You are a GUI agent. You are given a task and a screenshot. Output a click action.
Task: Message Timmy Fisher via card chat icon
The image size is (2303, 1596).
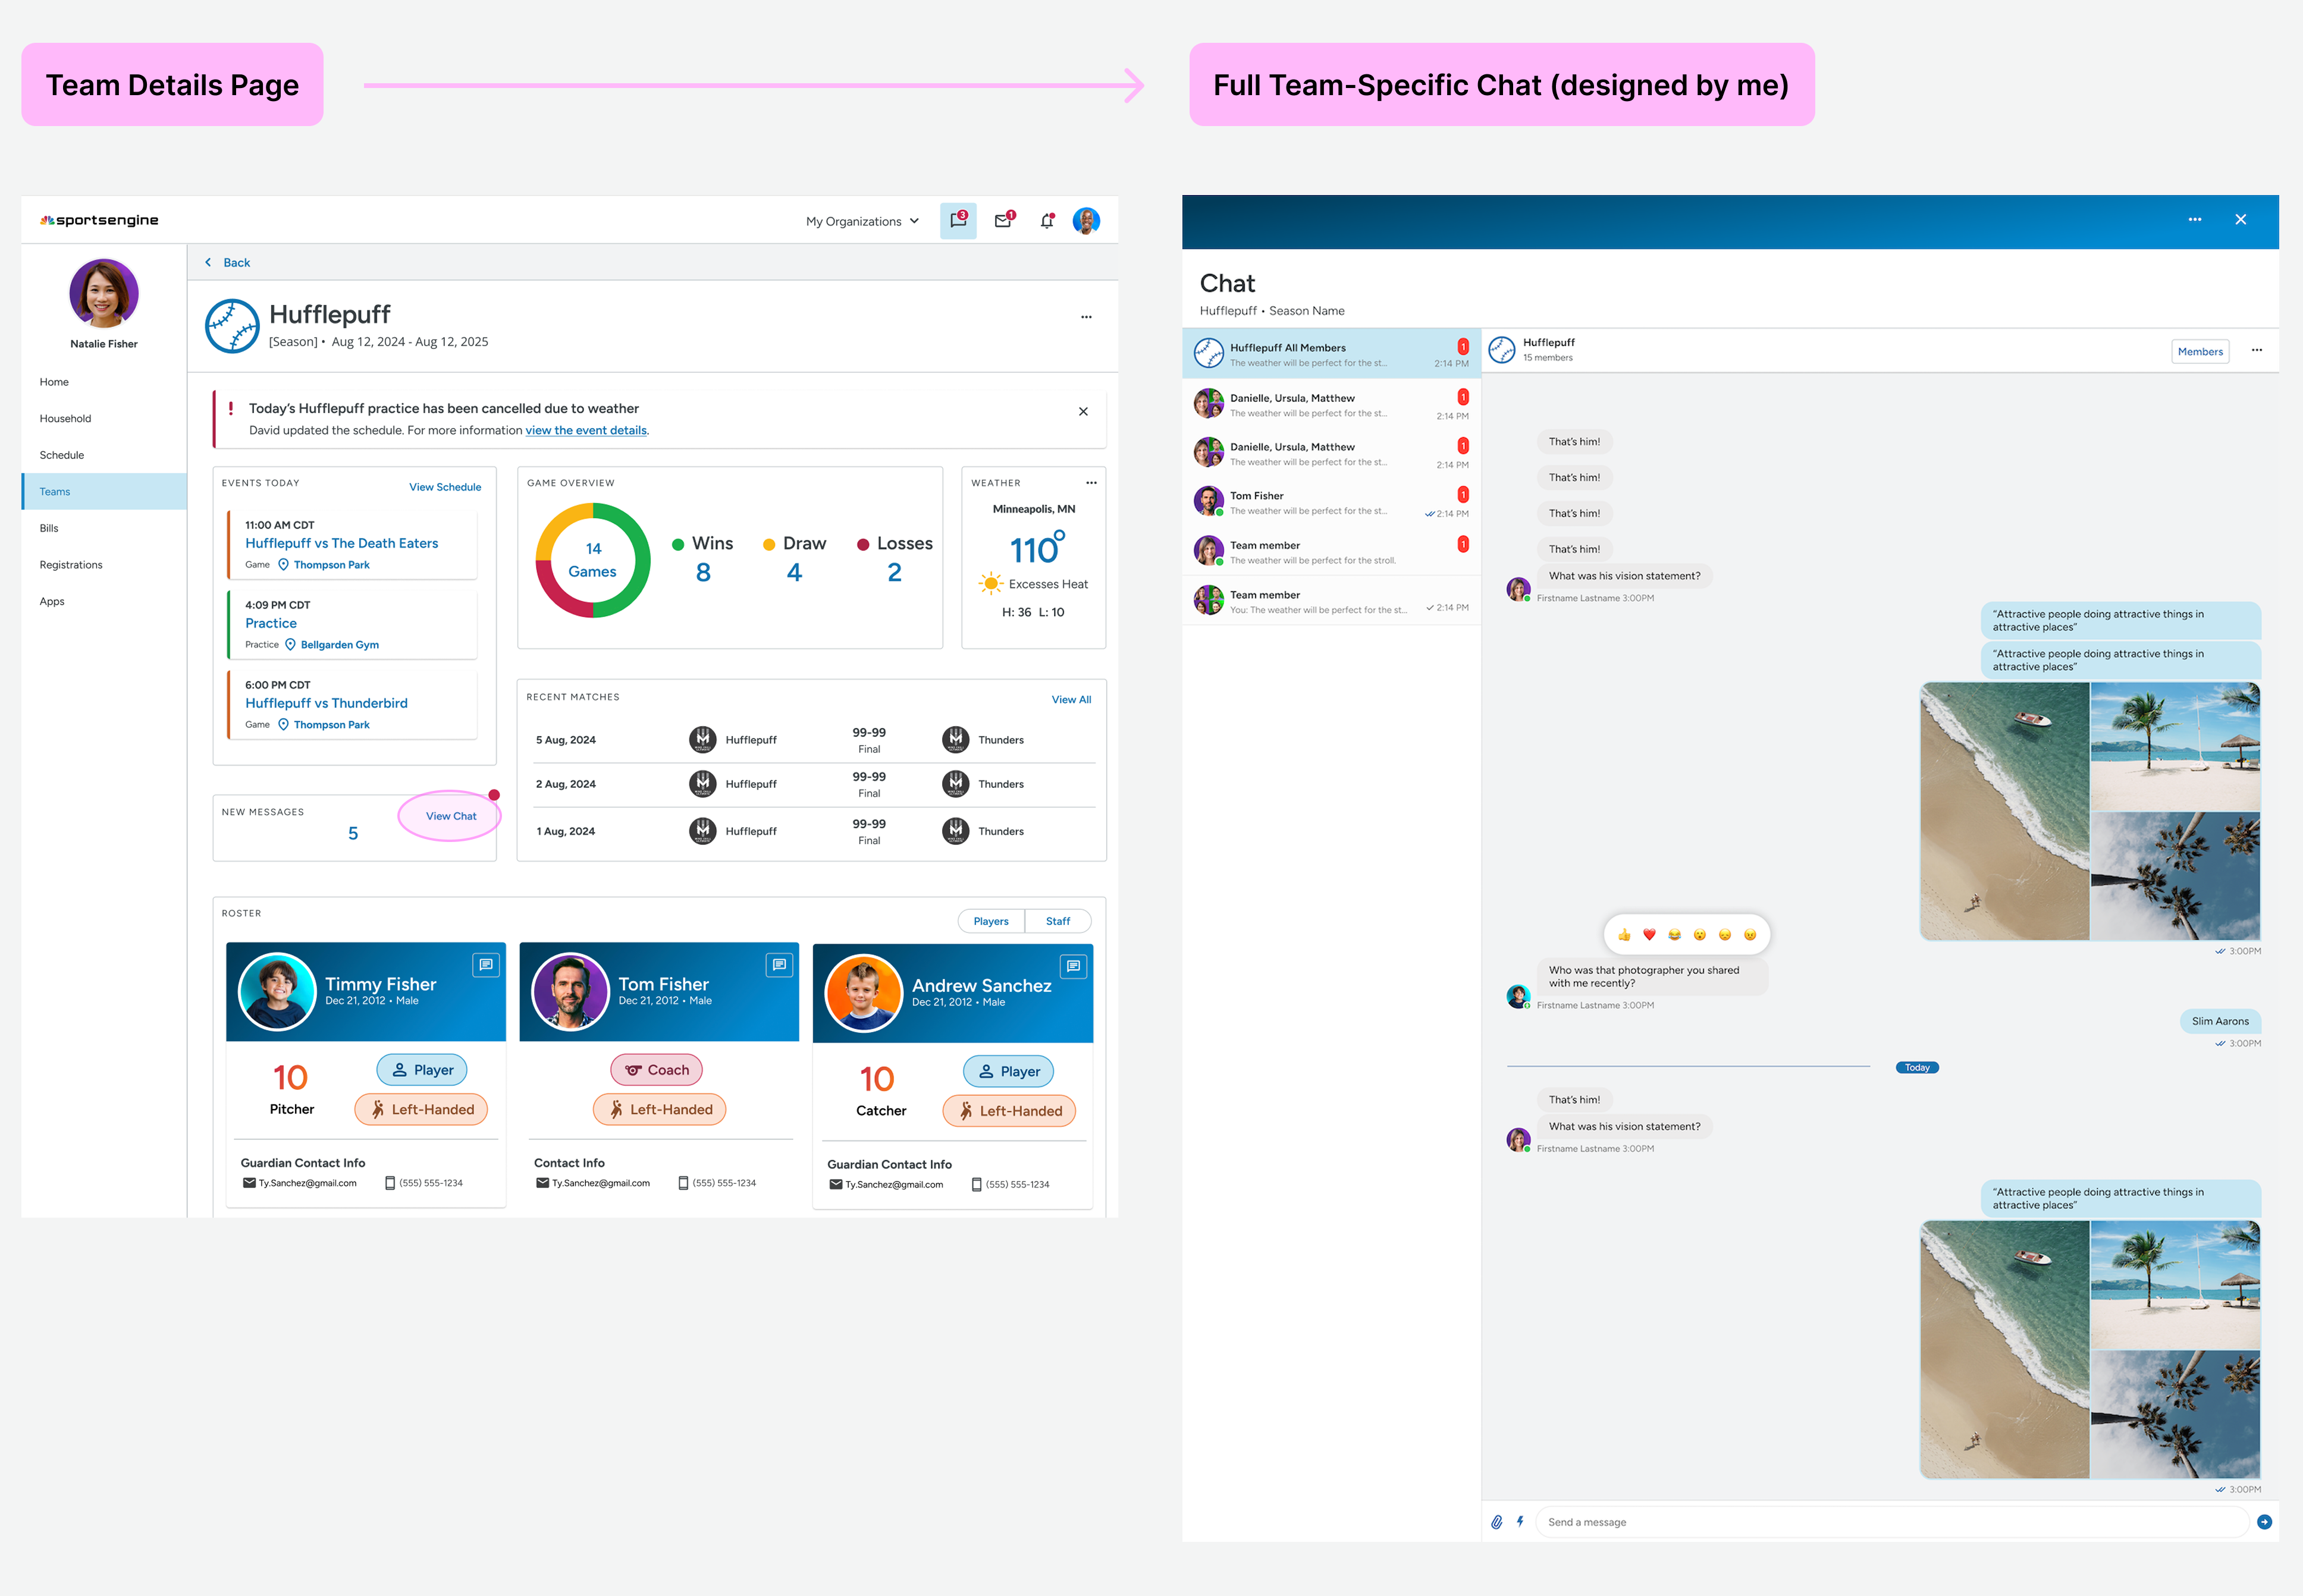(x=485, y=965)
